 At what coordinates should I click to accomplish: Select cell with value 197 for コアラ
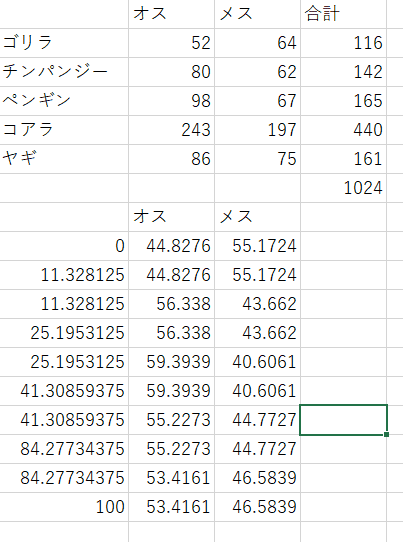tap(257, 130)
